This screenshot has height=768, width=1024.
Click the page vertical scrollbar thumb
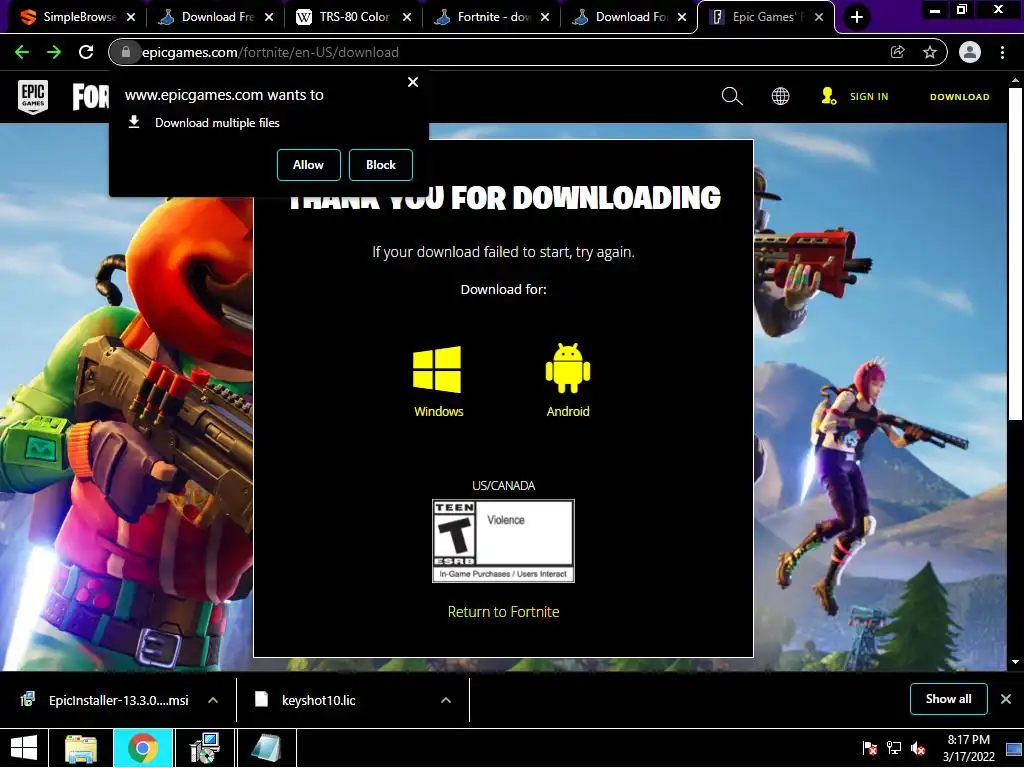click(x=1015, y=255)
